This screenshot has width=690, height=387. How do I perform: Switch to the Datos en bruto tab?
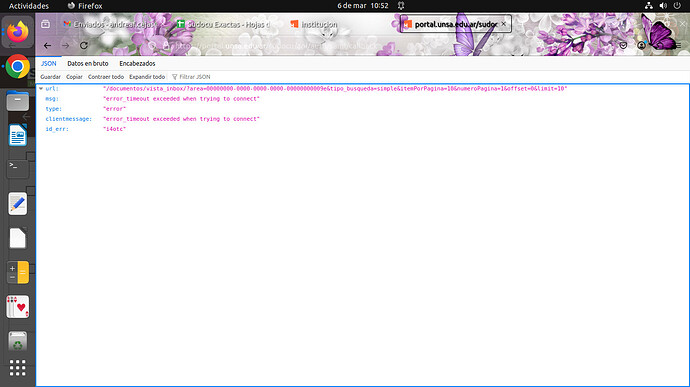pos(88,63)
